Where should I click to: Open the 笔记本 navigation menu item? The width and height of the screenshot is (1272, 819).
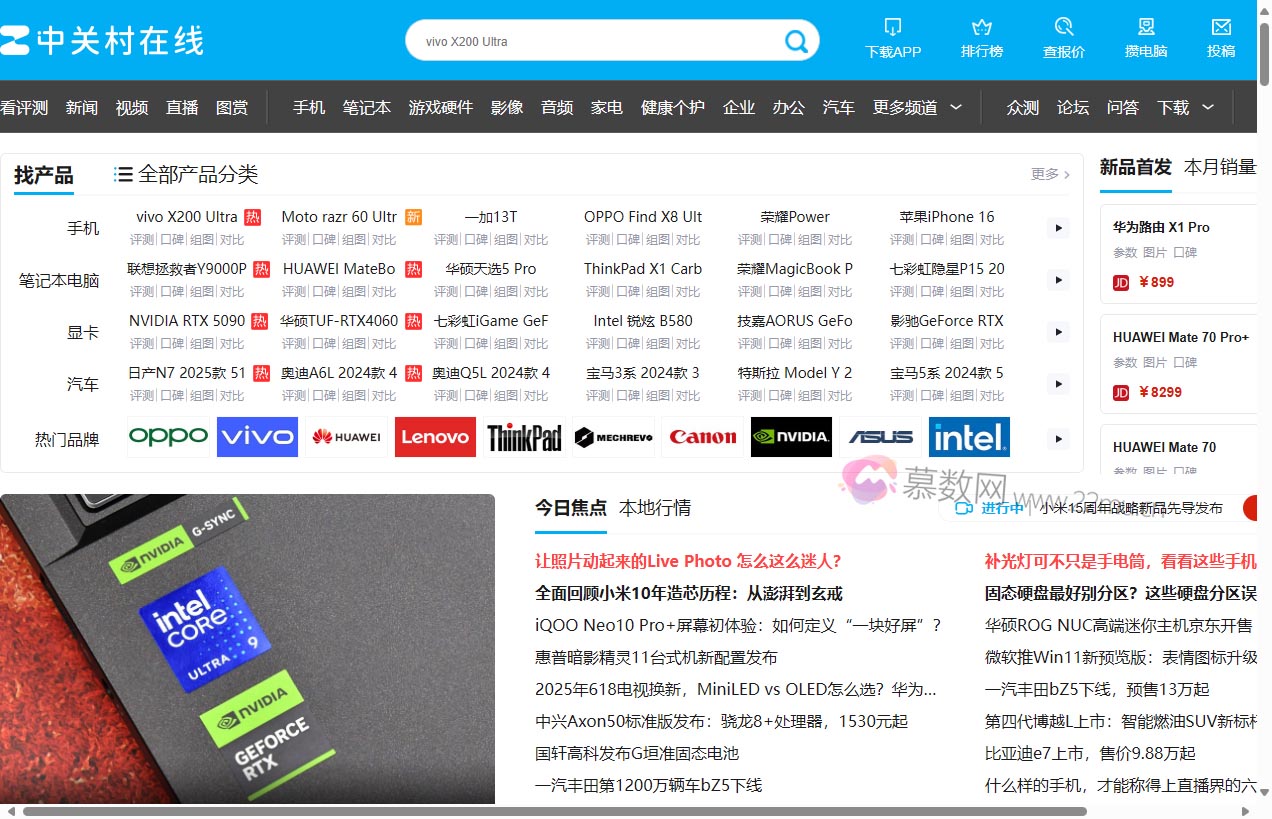[x=366, y=107]
